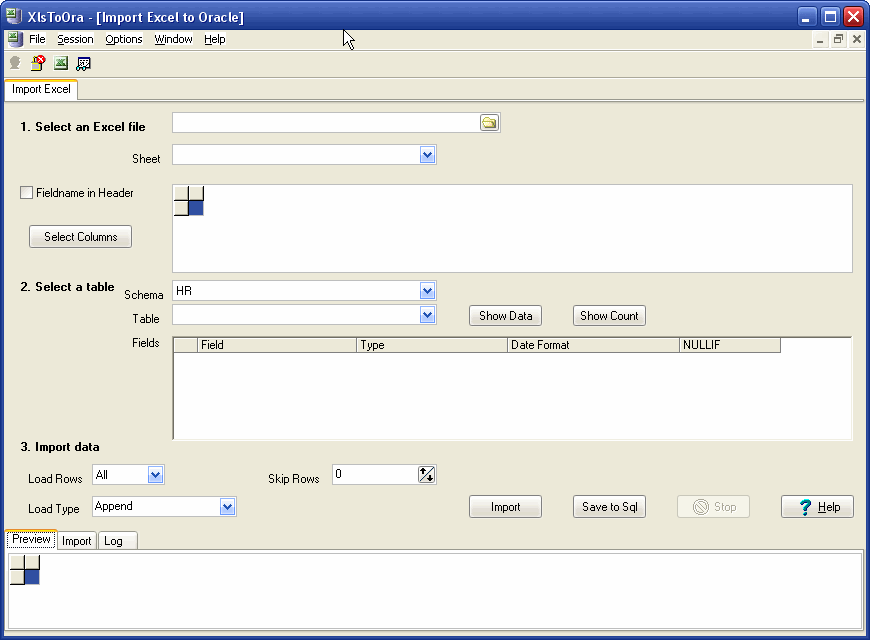Open the Help menu
Screen dimensions: 870x640
tap(215, 39)
